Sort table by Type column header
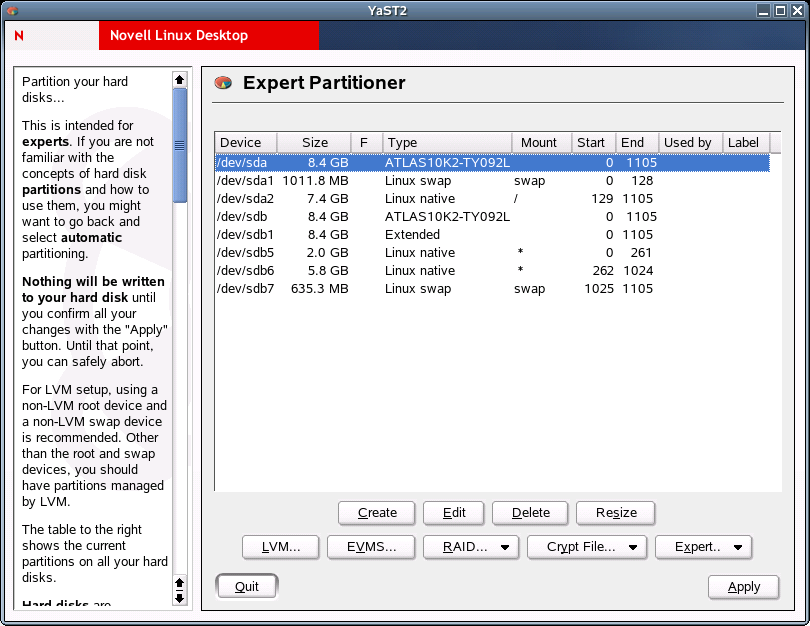Screen dimensions: 810x626 [x=447, y=143]
